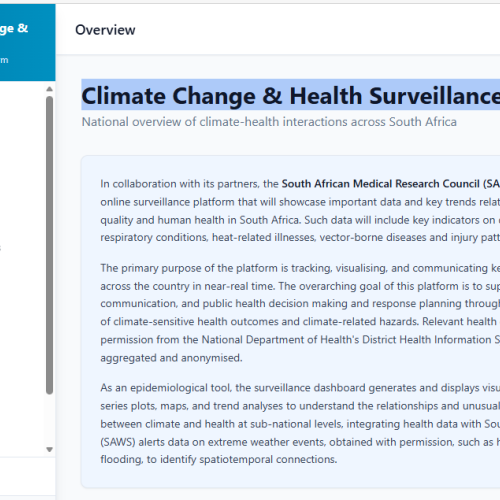
Task: Click the 'National overview of climate-health interactions' subtitle
Action: point(269,122)
